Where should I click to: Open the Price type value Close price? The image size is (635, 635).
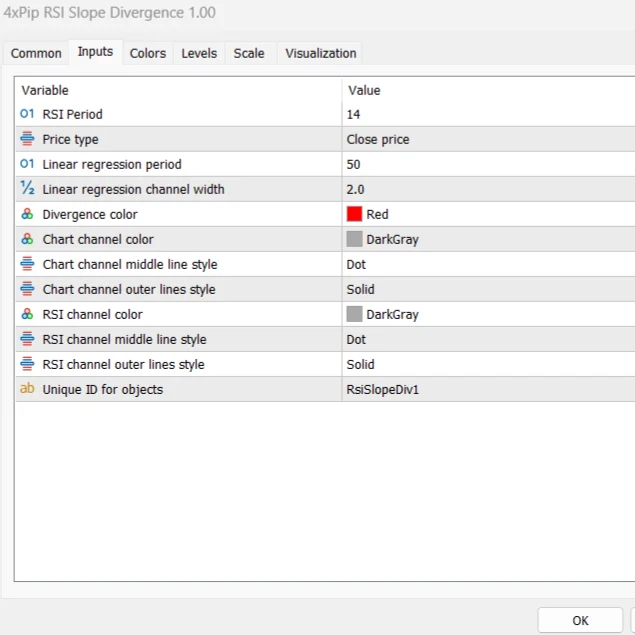(378, 139)
